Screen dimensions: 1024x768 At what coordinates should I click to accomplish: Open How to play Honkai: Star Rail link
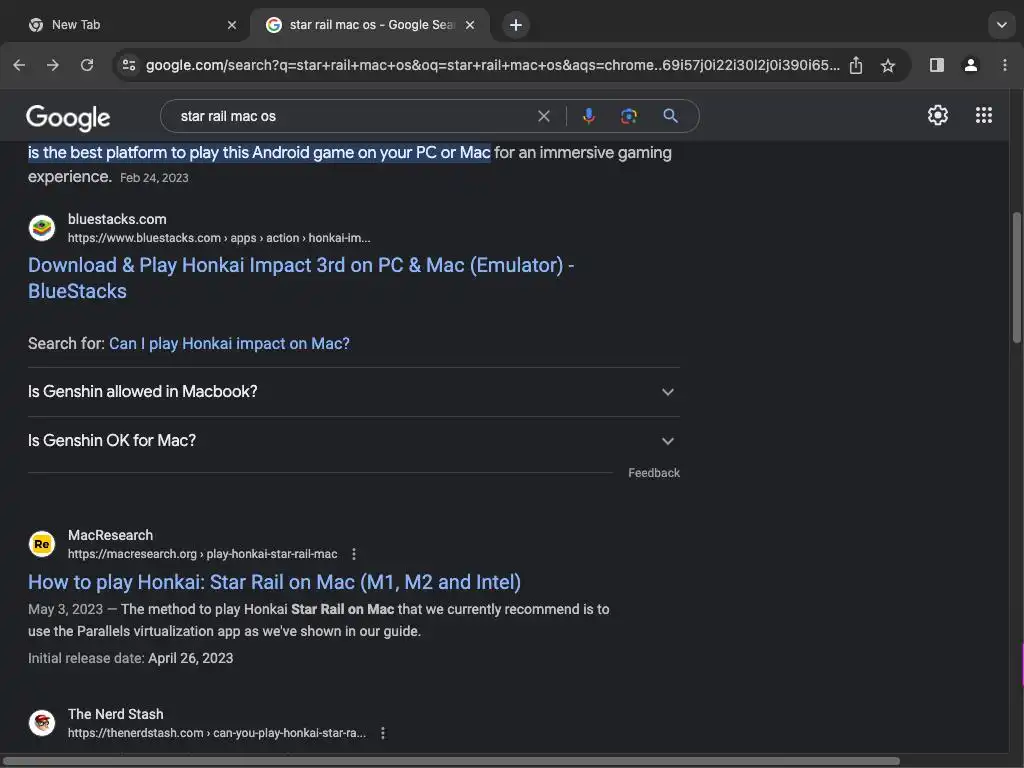pyautogui.click(x=274, y=582)
